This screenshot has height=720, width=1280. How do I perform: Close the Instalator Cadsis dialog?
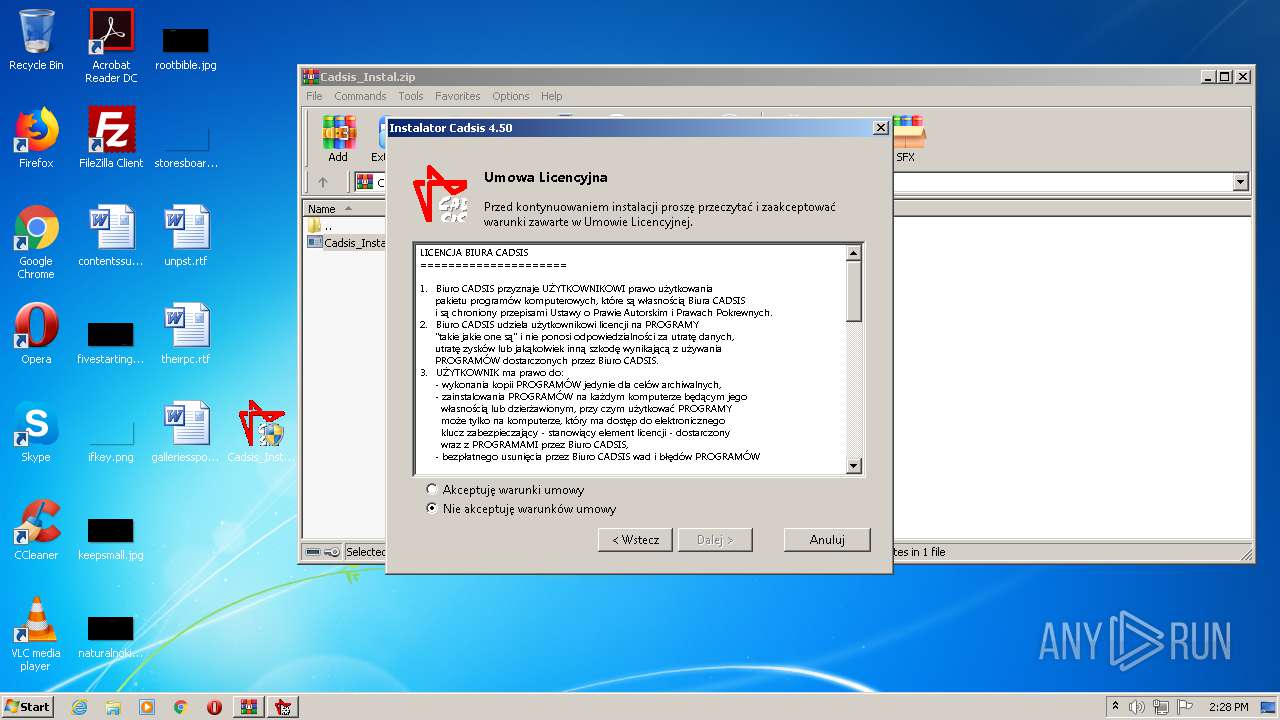click(x=880, y=128)
